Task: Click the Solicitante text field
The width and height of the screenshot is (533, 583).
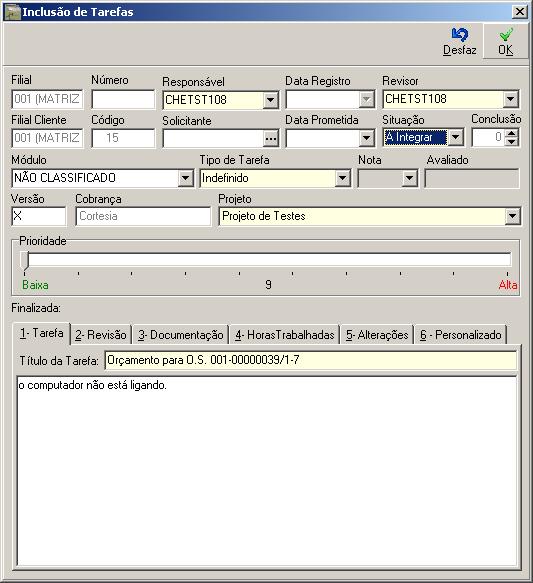Action: pos(213,139)
